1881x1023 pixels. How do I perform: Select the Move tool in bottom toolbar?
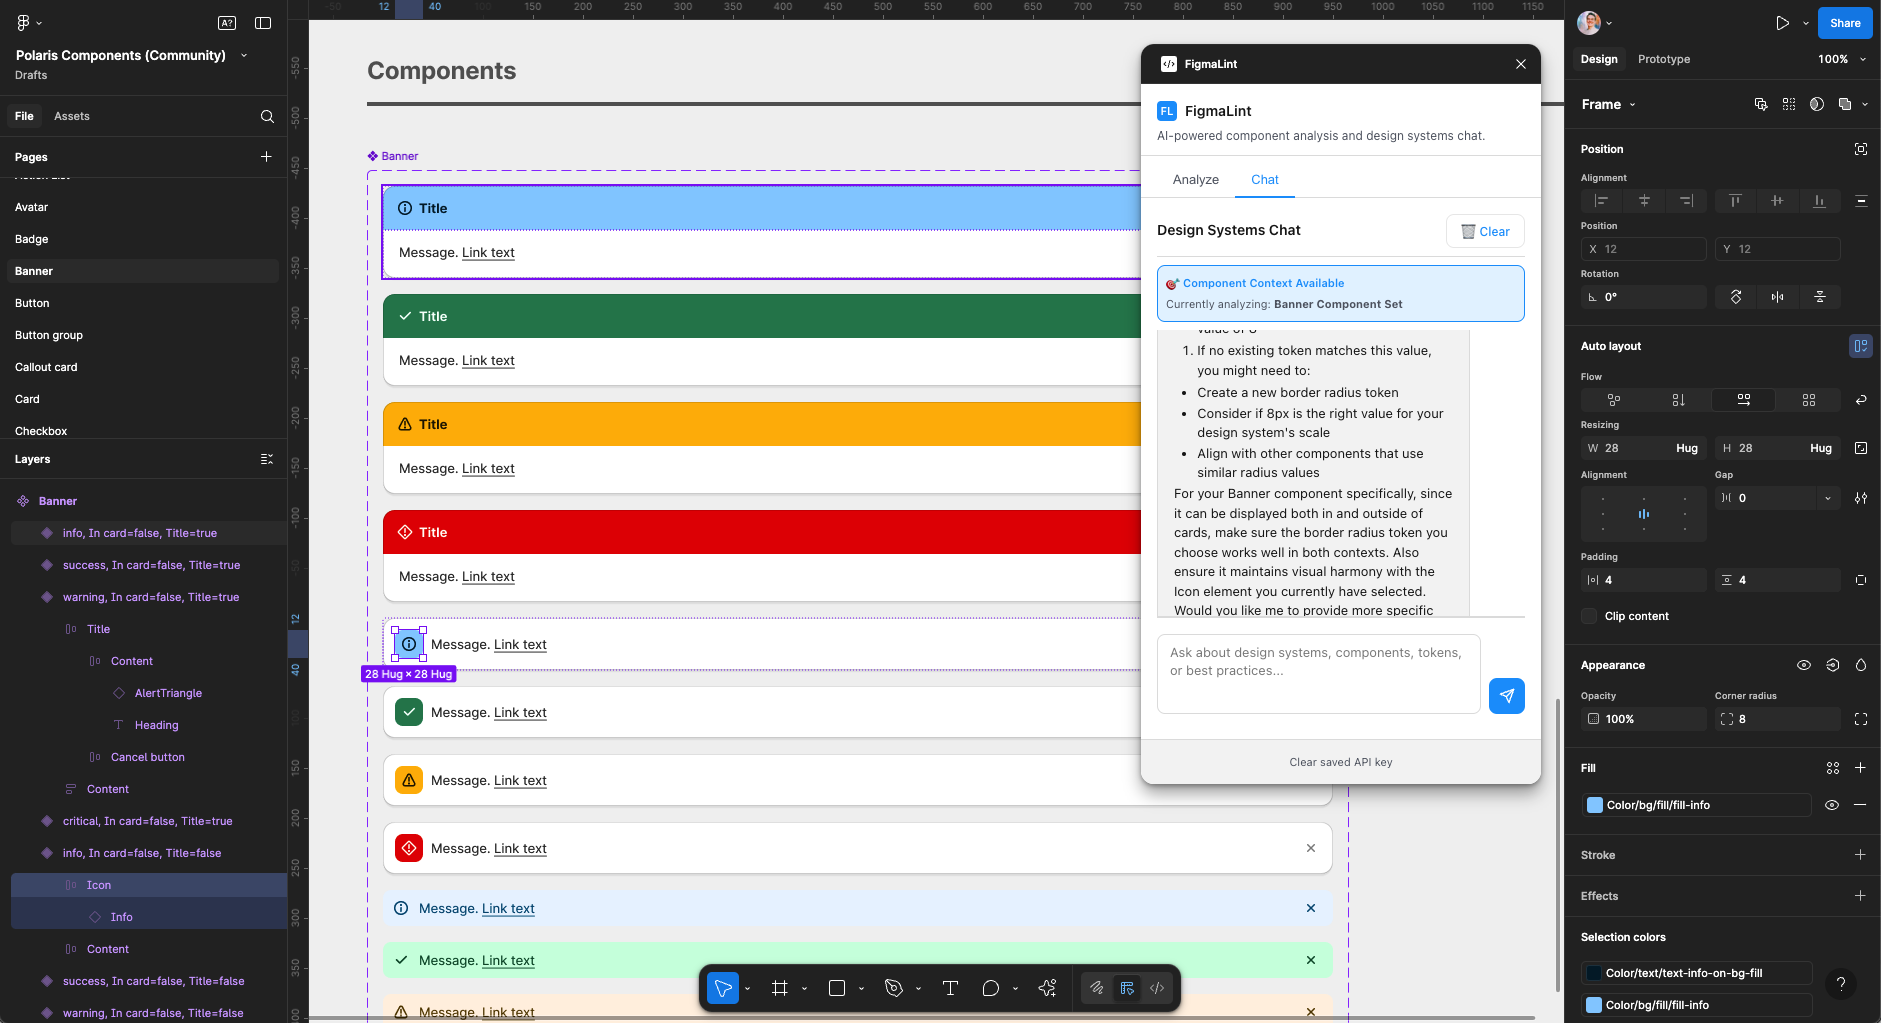[x=722, y=988]
